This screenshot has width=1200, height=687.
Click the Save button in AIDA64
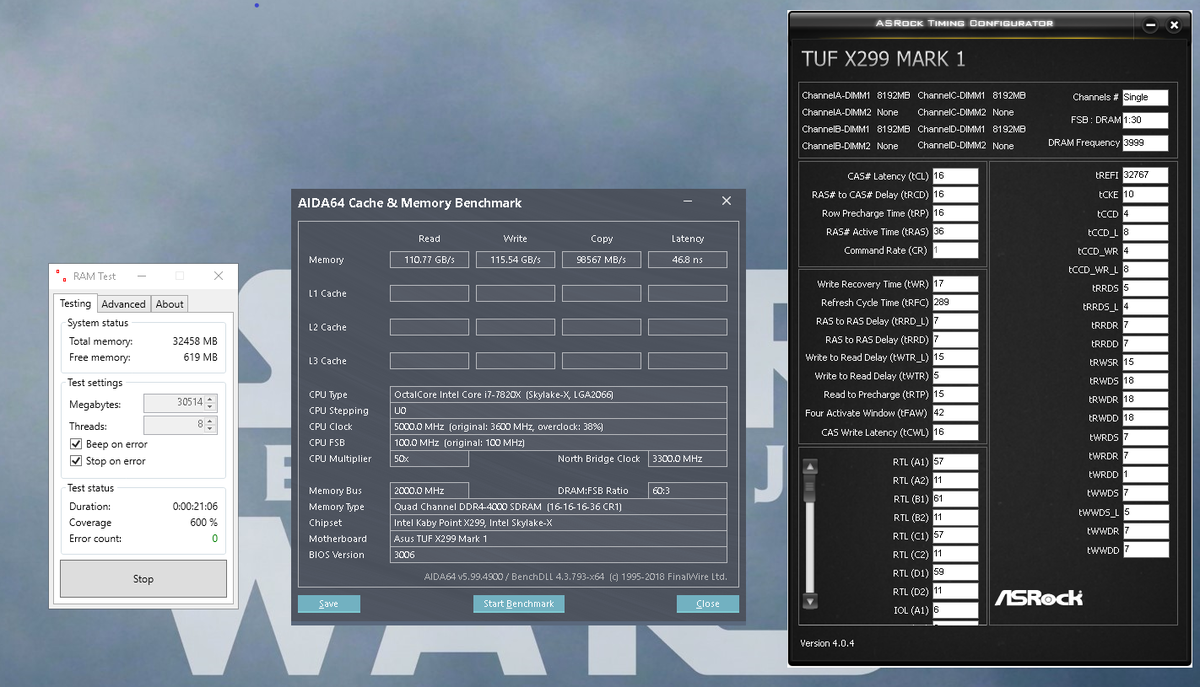[x=329, y=604]
